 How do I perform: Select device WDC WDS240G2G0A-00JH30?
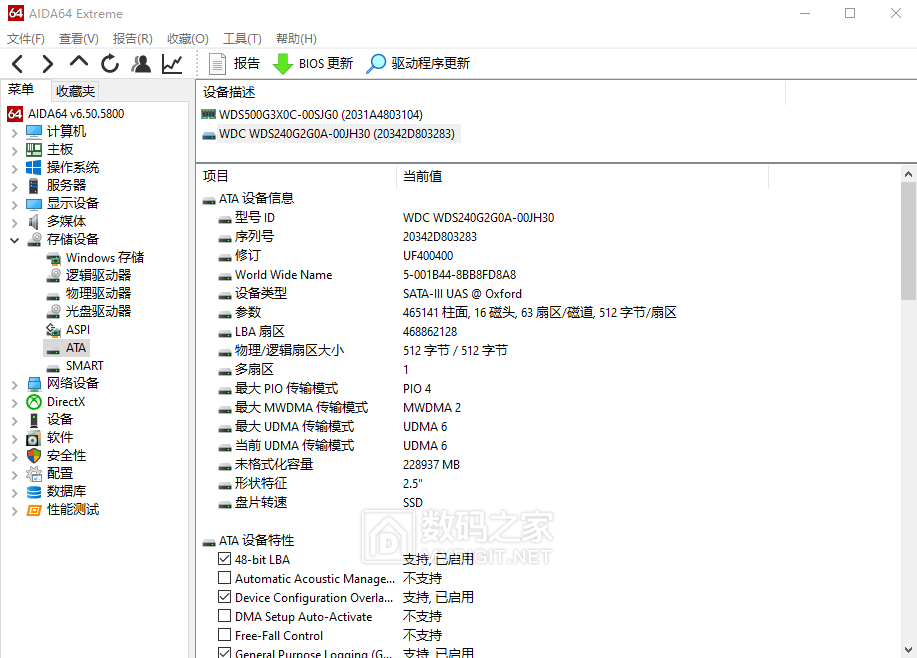(336, 134)
